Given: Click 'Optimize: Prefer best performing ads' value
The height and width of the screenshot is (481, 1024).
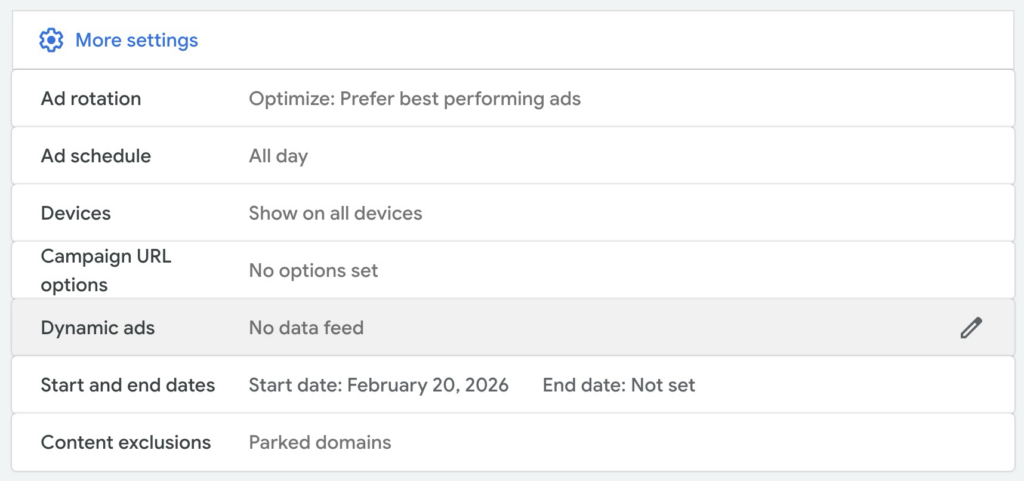Looking at the screenshot, I should click(x=414, y=99).
